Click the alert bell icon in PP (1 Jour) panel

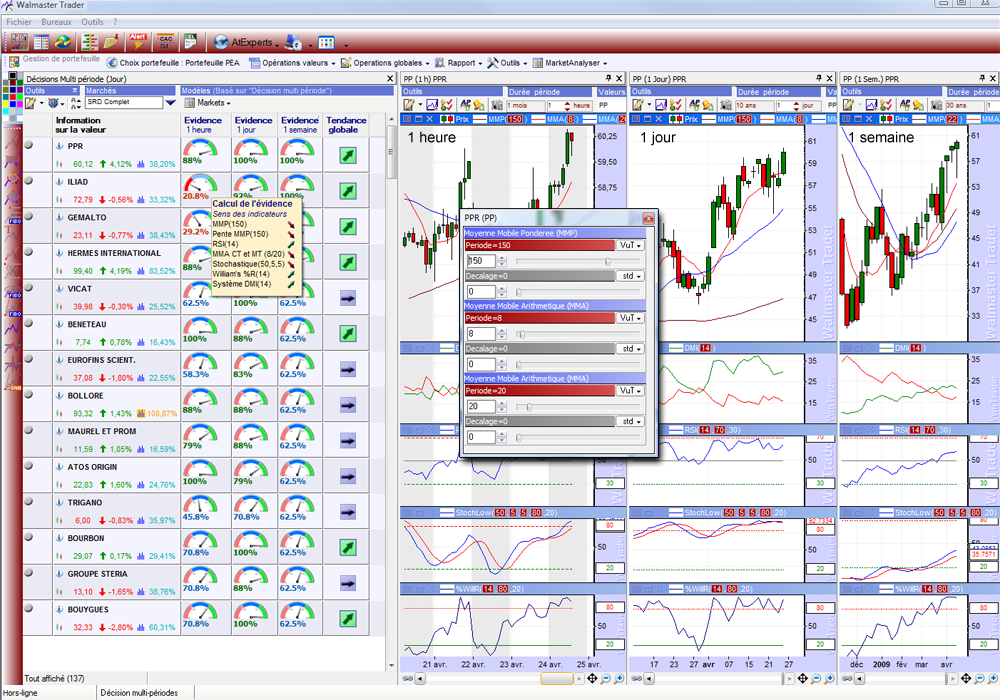[x=708, y=105]
